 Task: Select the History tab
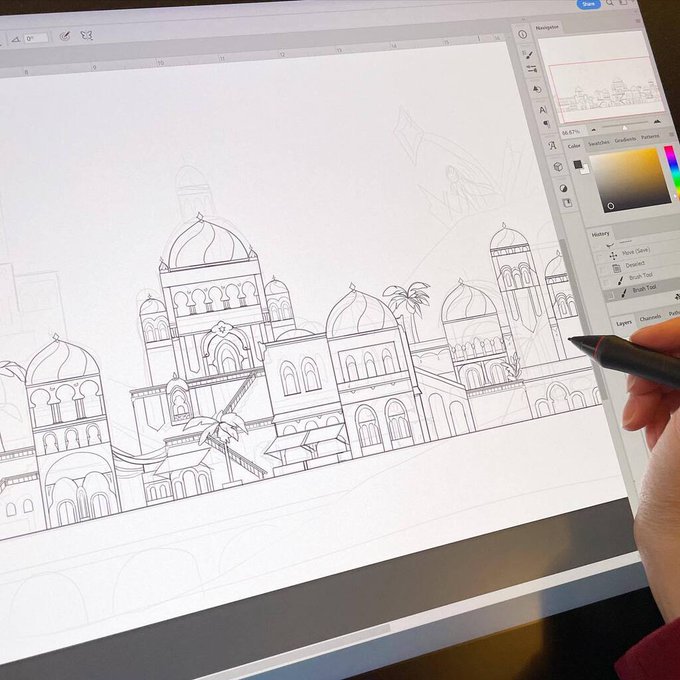pos(600,234)
